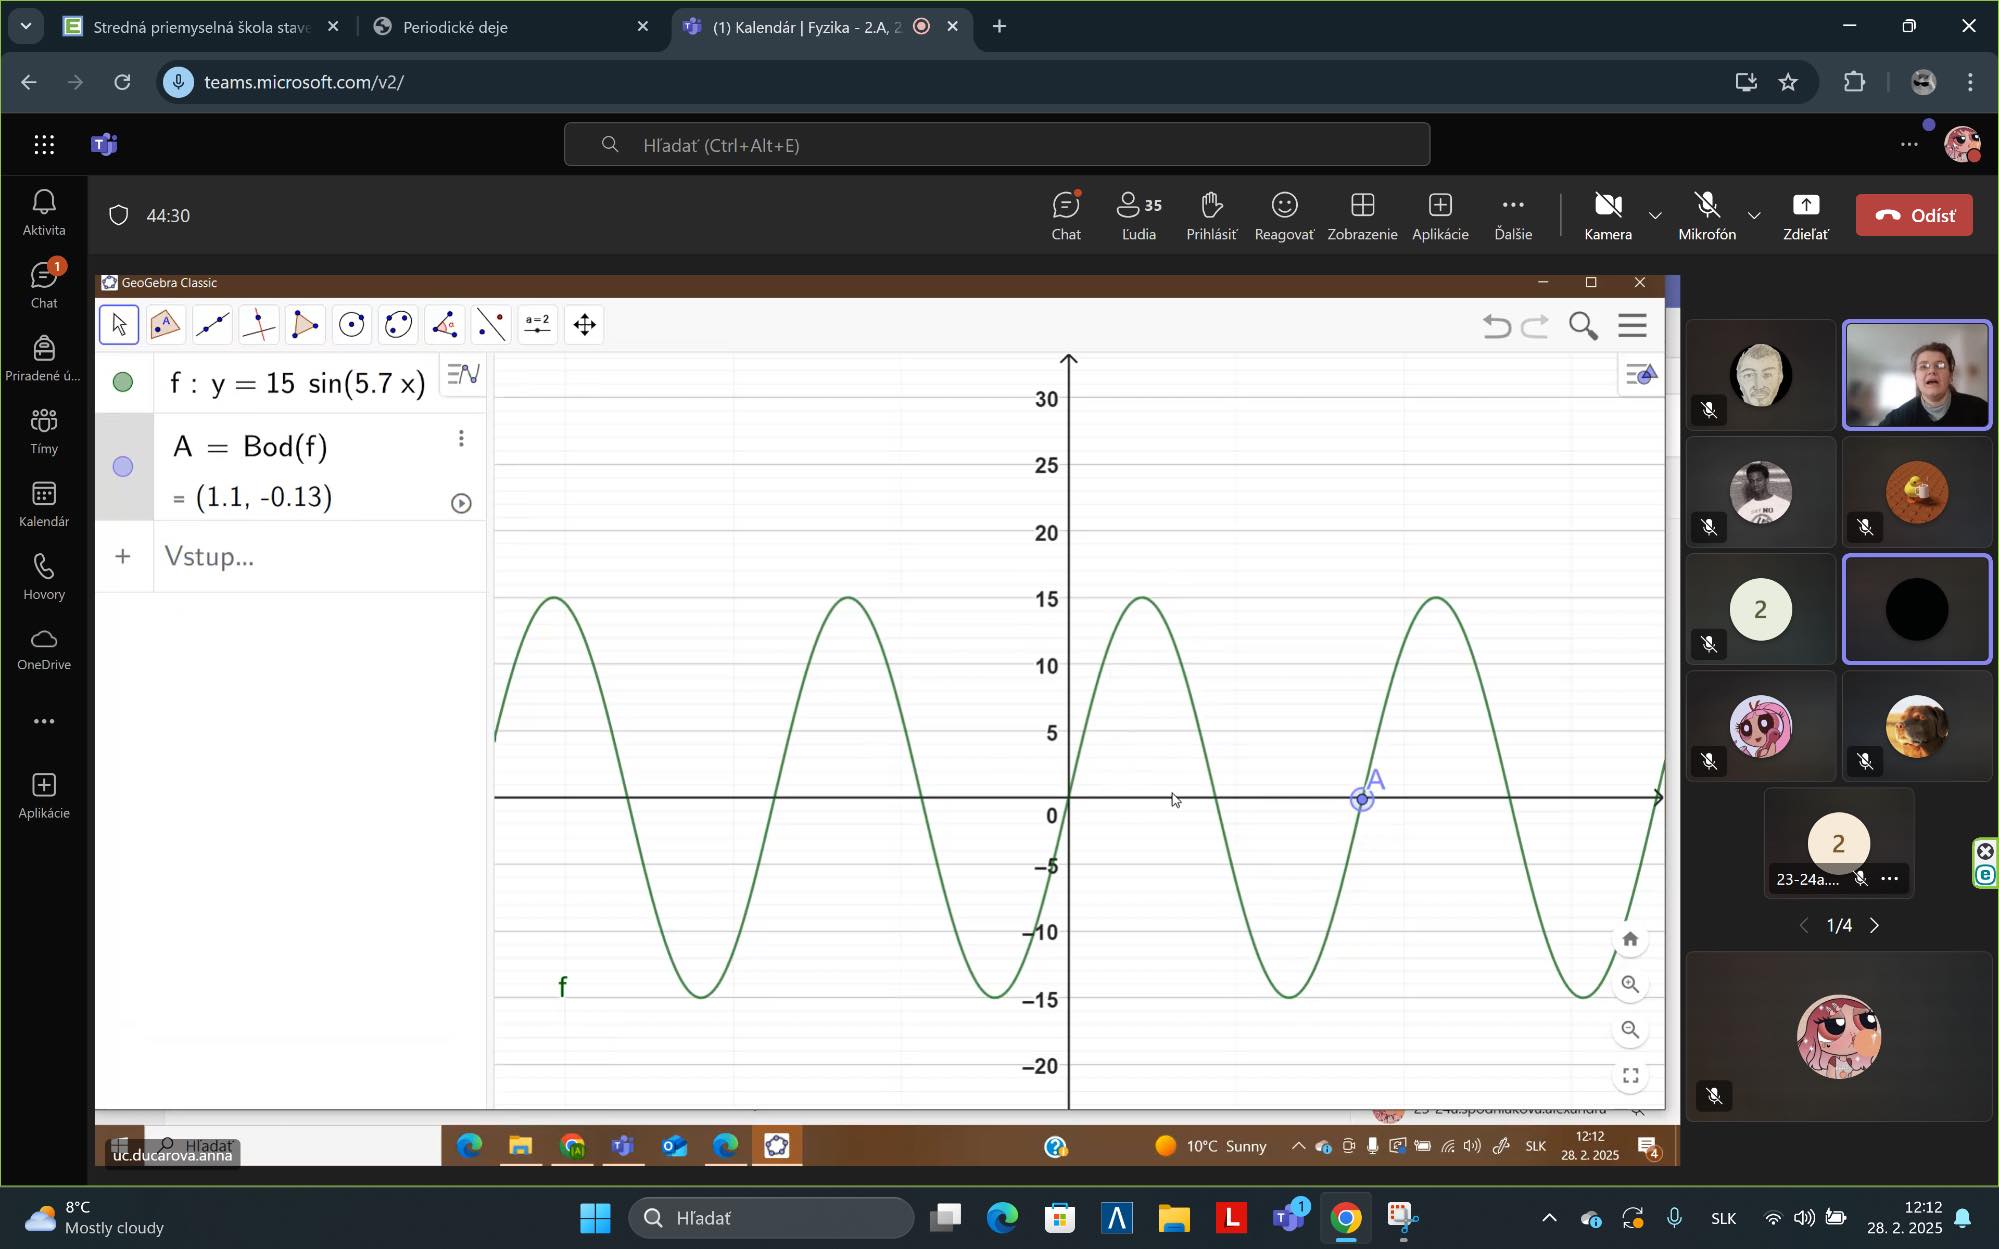
Task: Unmute the Mikrofón
Action: [x=1707, y=216]
